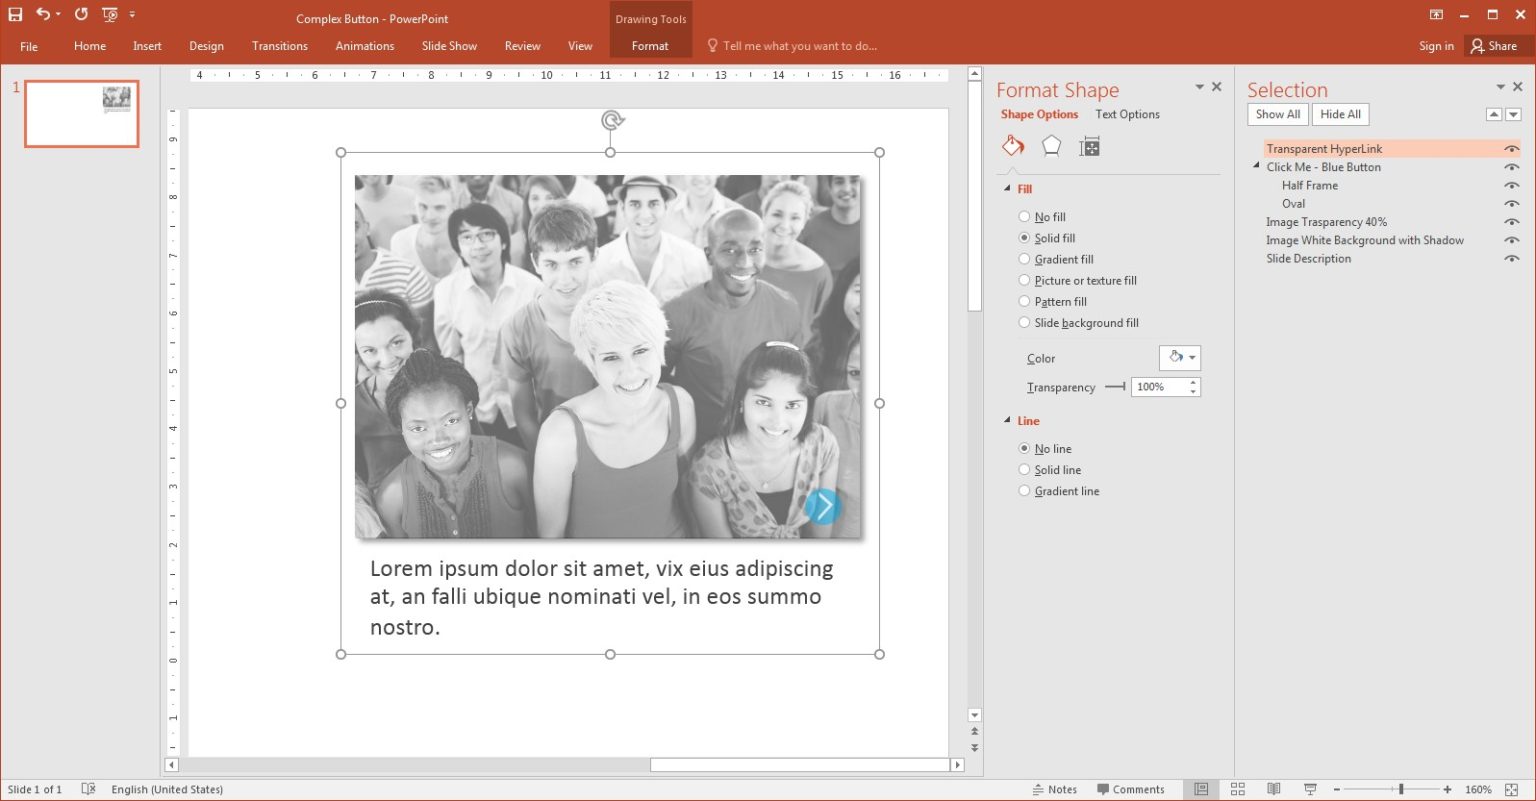Click the Undo arrow in Quick Access Toolbar
Viewport: 1536px width, 801px height.
click(x=41, y=14)
